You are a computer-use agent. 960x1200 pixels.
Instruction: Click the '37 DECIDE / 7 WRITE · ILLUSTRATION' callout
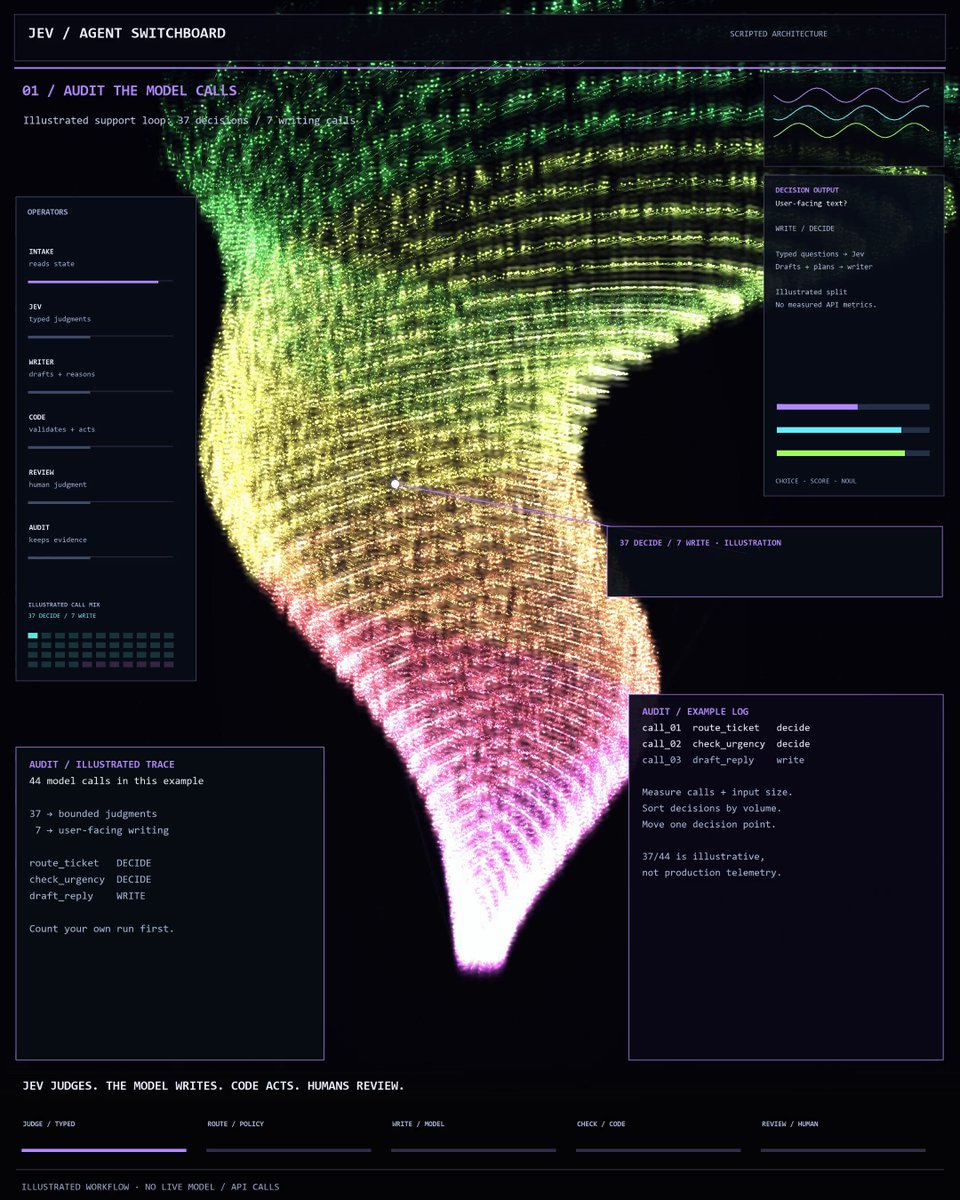click(x=774, y=562)
